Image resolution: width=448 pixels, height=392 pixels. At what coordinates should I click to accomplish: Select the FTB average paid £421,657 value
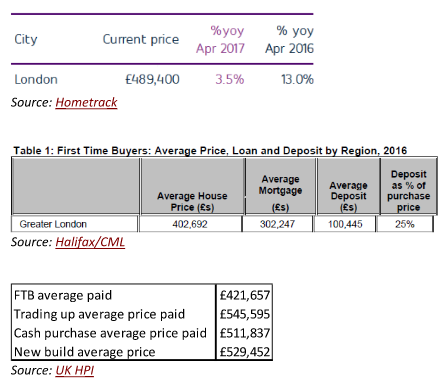pyautogui.click(x=245, y=295)
